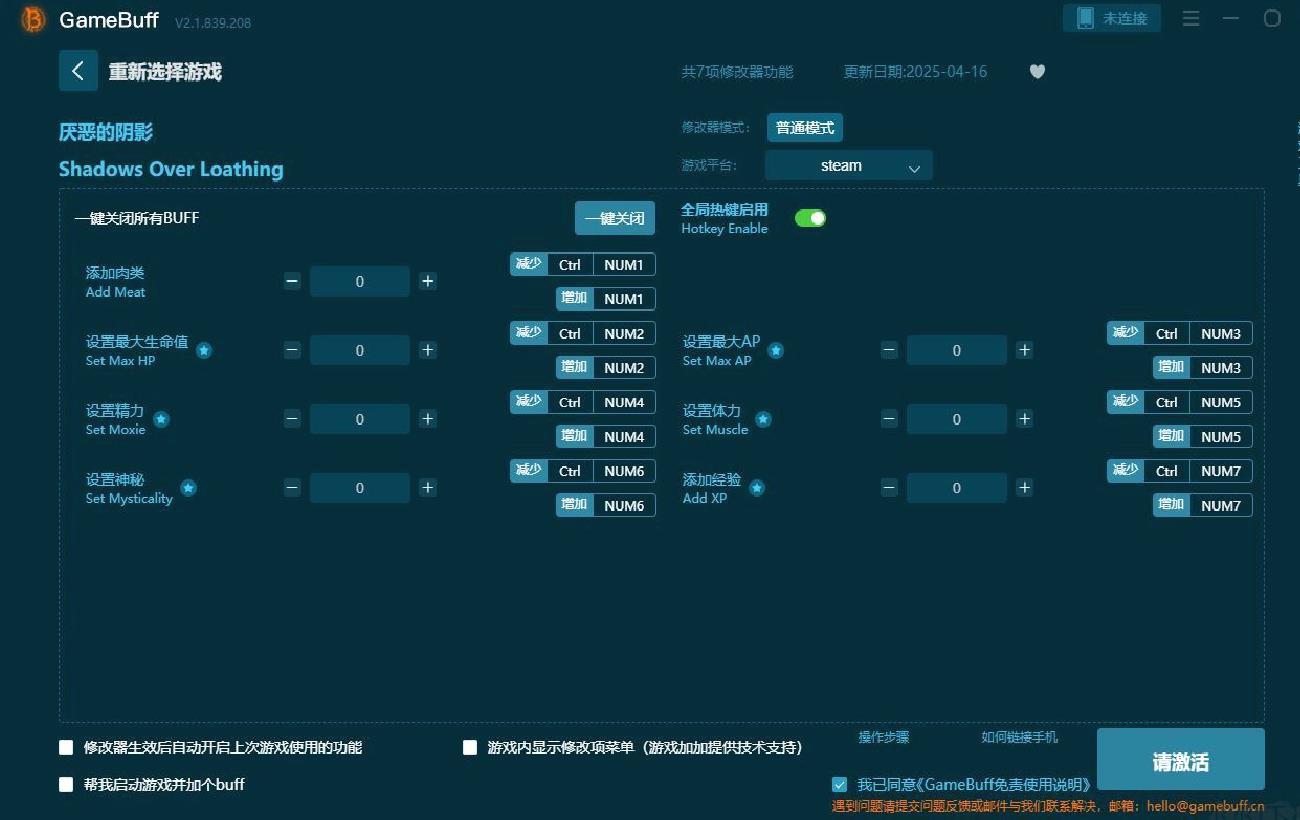Open the steam platform dropdown
Screen dimensions: 1300x820
click(849, 166)
